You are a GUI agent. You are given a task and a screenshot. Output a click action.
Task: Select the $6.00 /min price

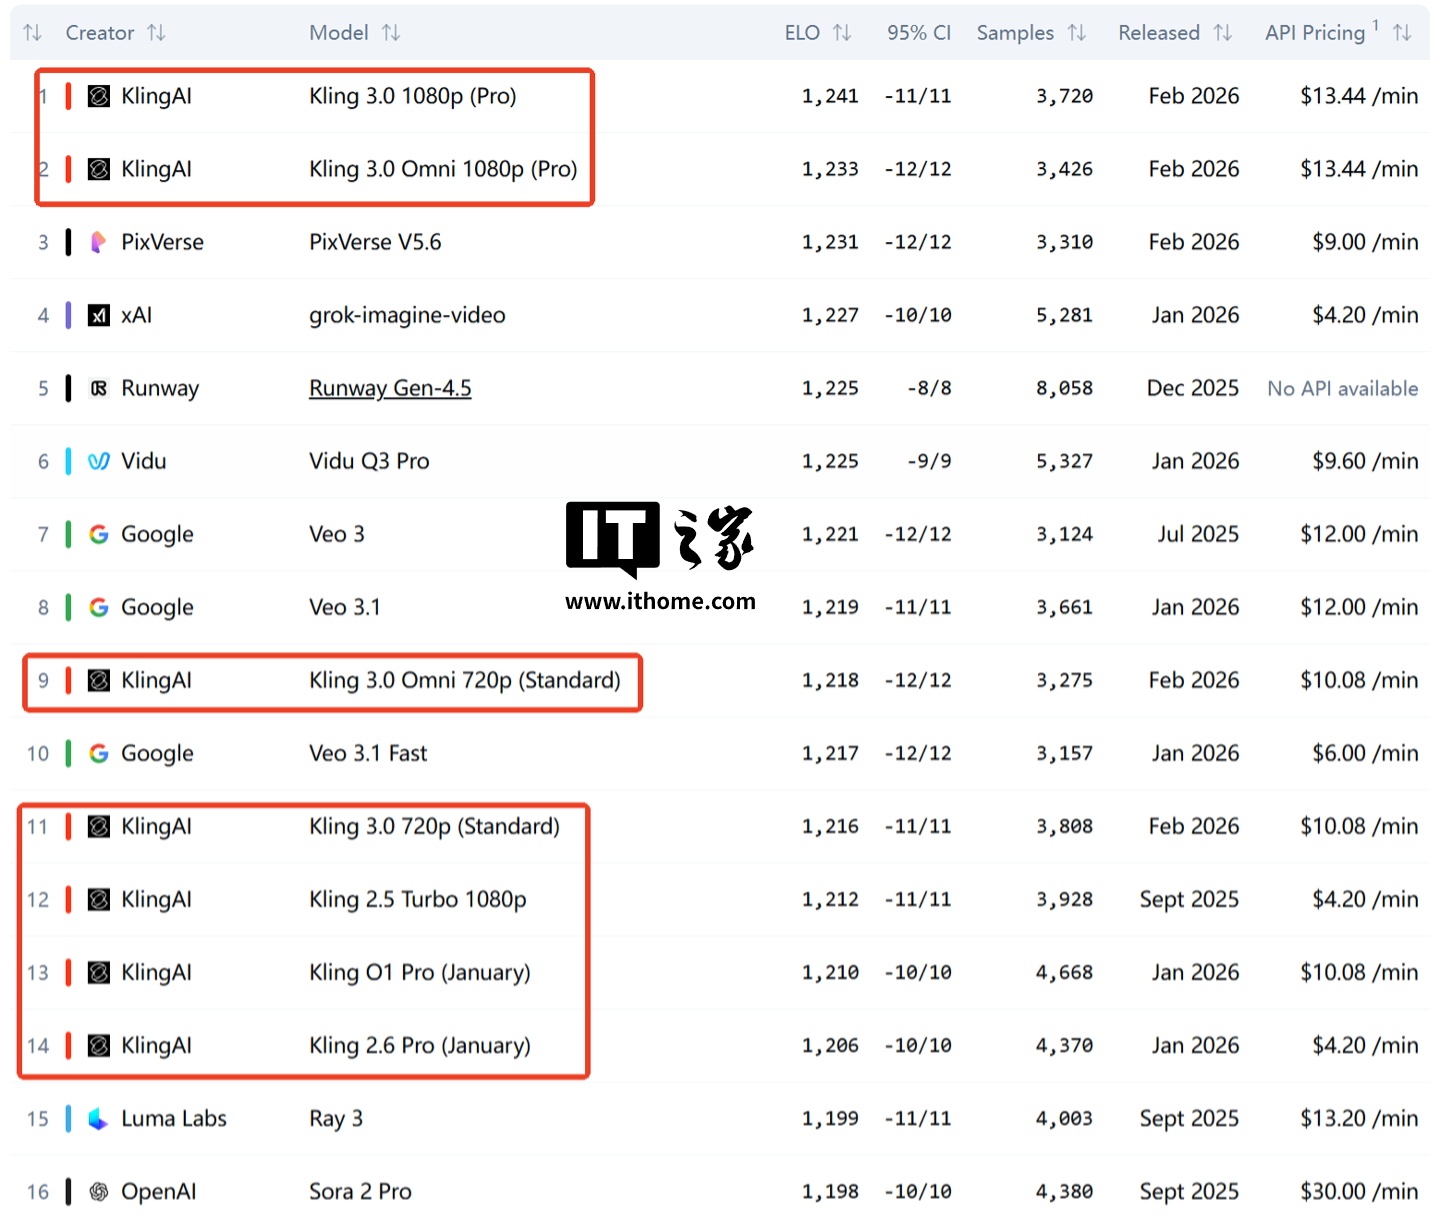click(1365, 753)
